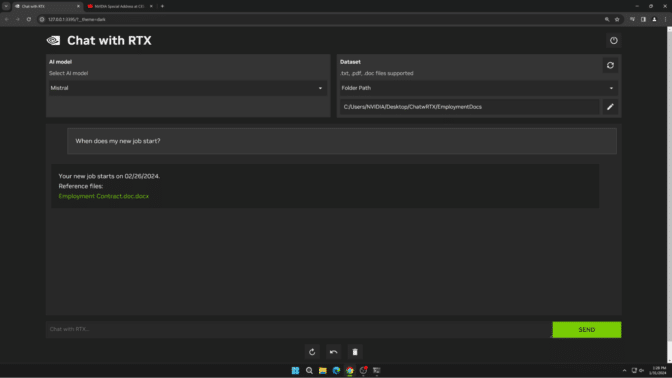
Task: Toggle the browser side panel
Action: pos(643,19)
